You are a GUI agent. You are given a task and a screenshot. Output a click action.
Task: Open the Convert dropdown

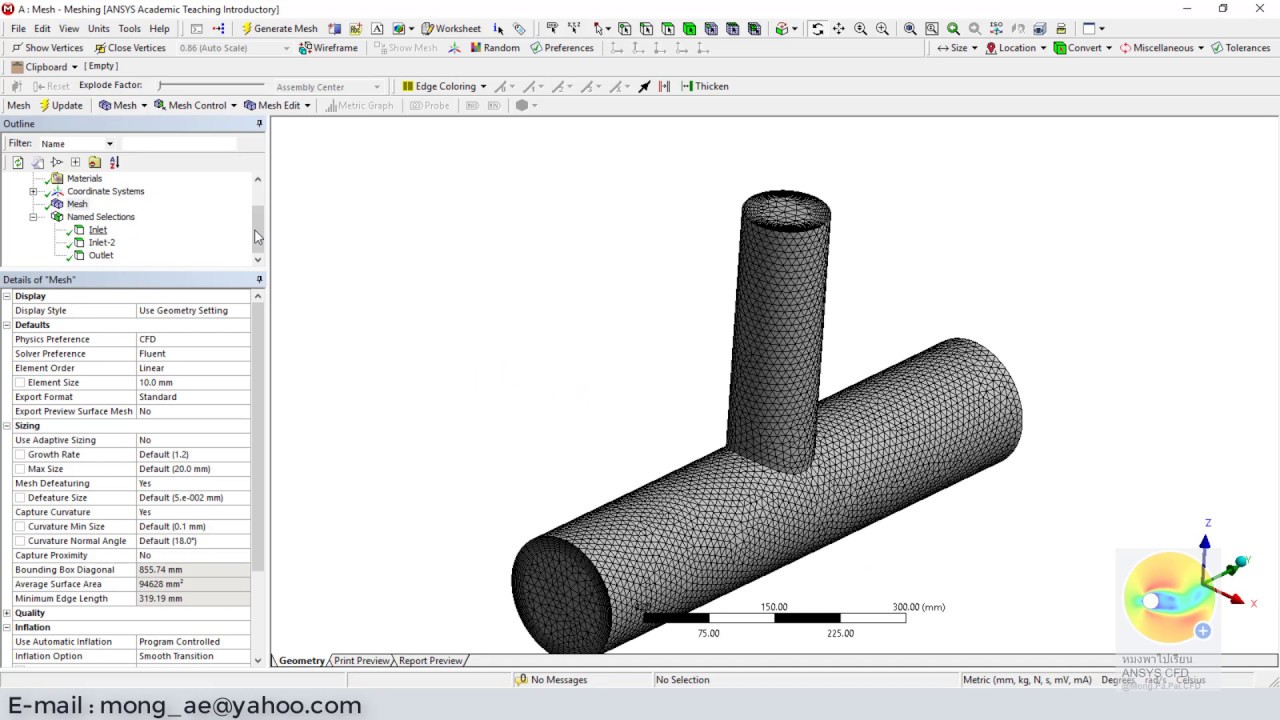point(1083,47)
